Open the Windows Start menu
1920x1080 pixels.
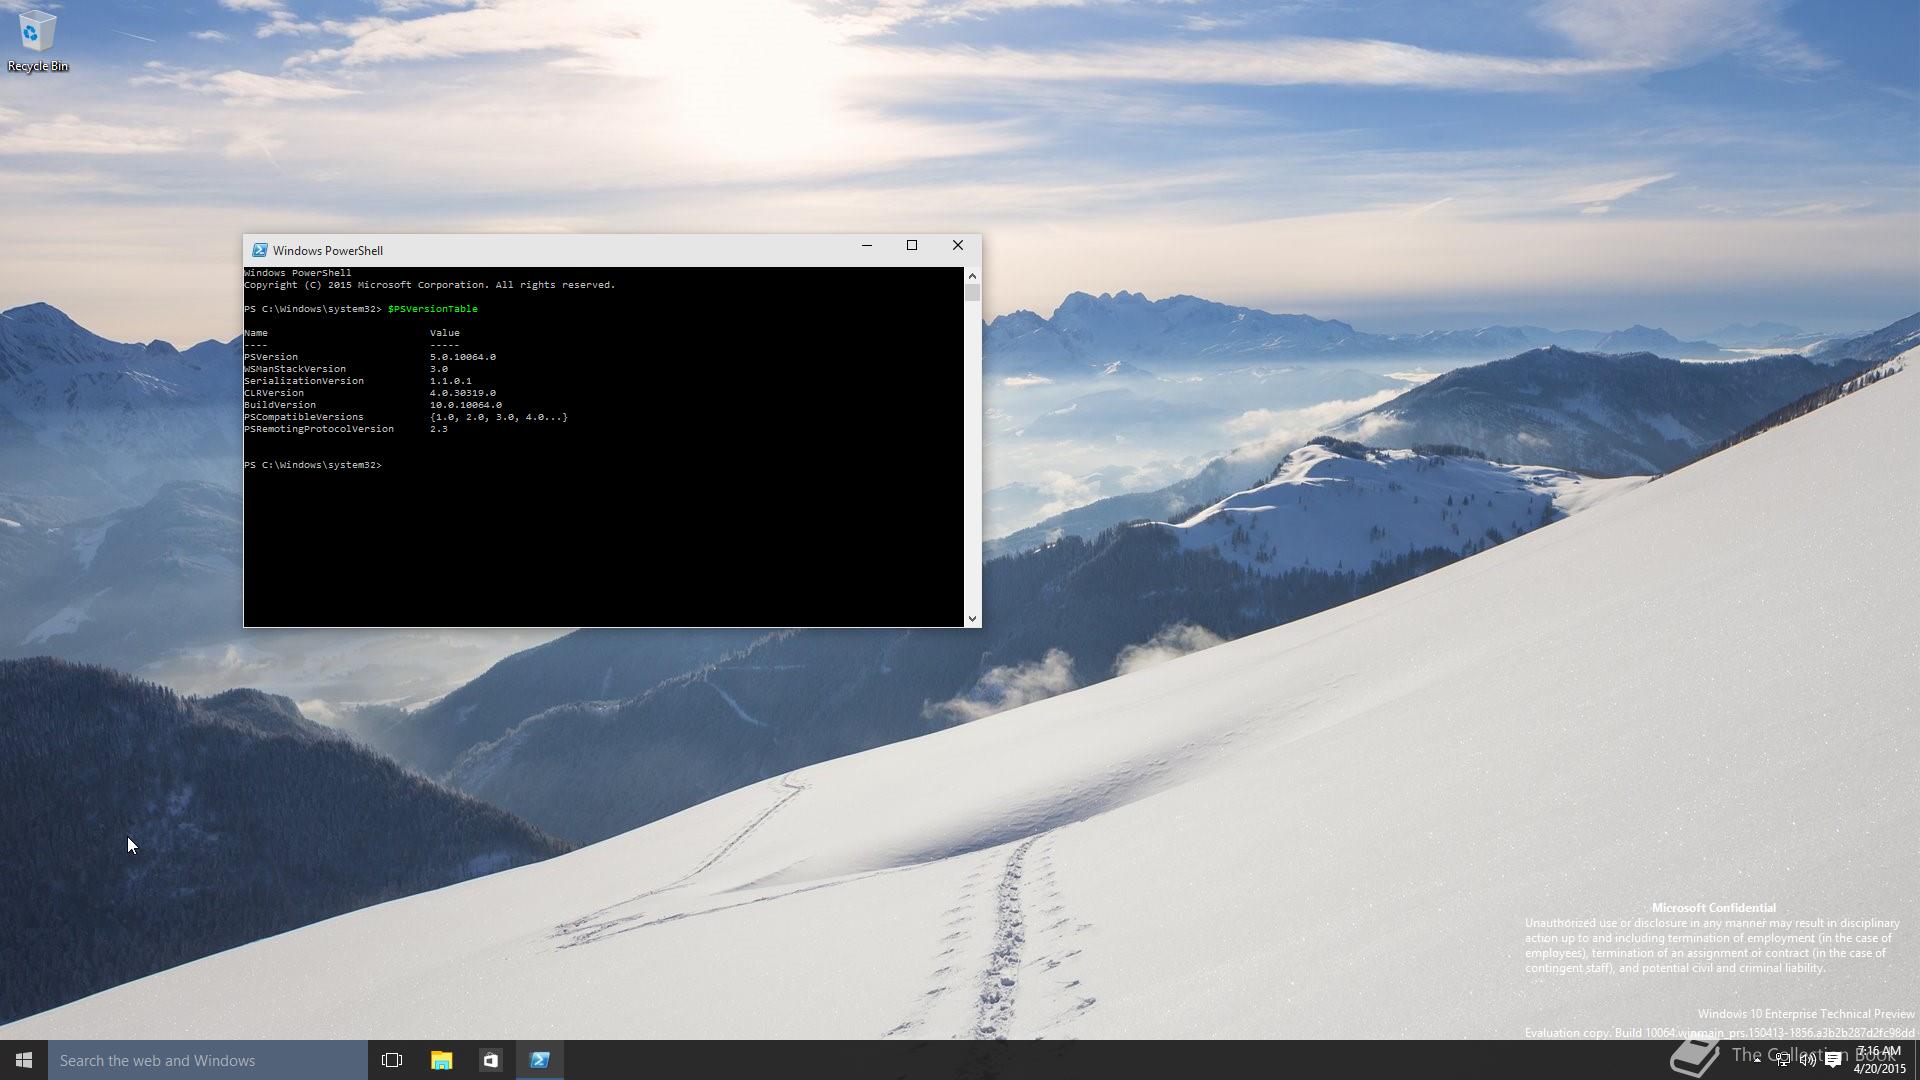coord(24,1060)
